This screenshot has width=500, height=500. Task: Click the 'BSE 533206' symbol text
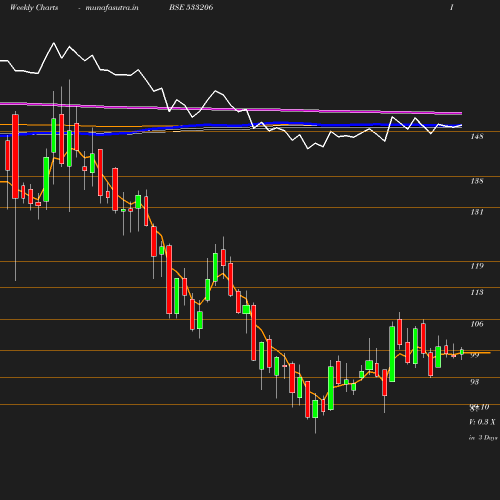click(191, 7)
